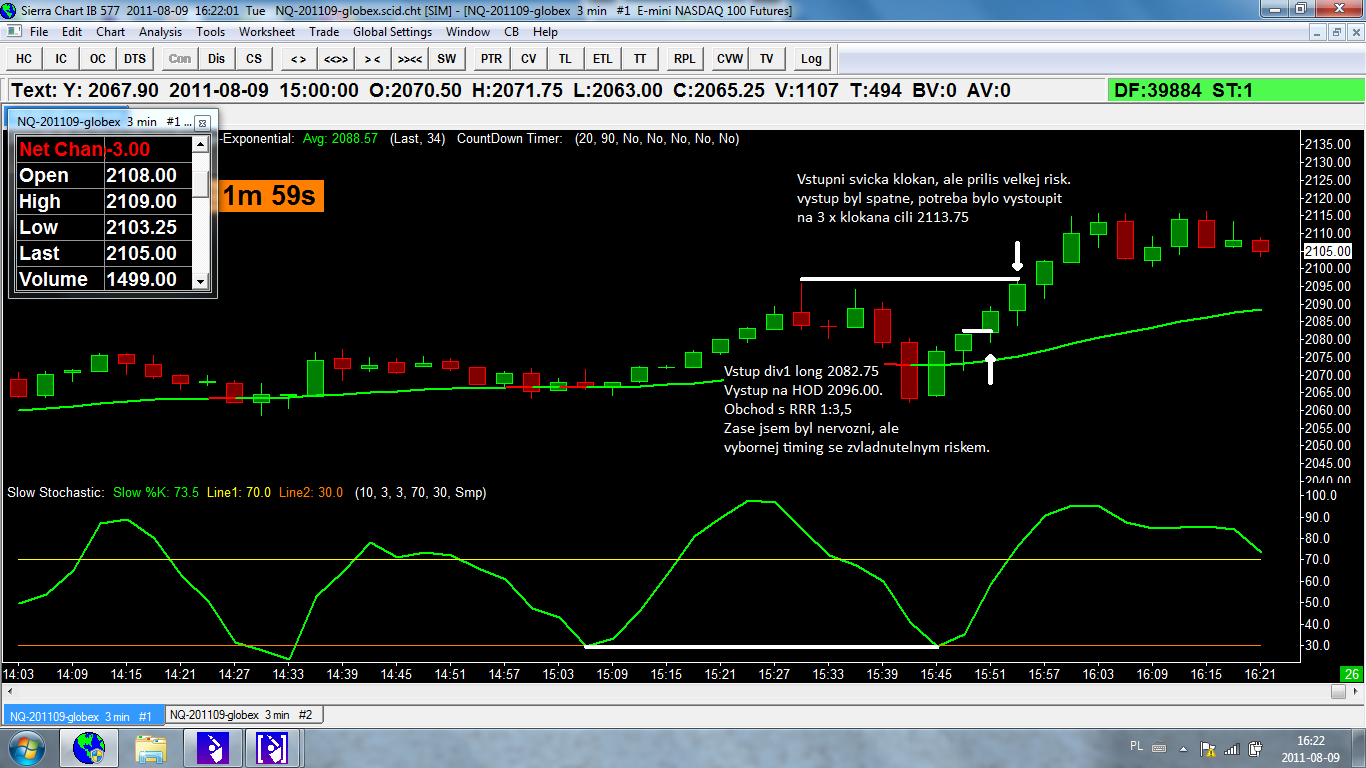Pick the ETL toolbar button
The image size is (1366, 768).
[x=603, y=59]
